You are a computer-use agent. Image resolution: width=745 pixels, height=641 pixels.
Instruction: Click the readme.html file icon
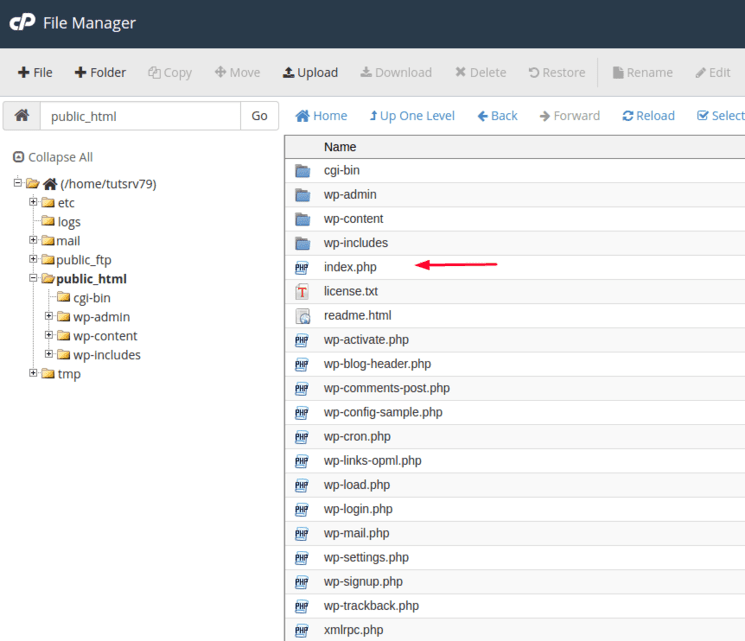click(x=302, y=316)
